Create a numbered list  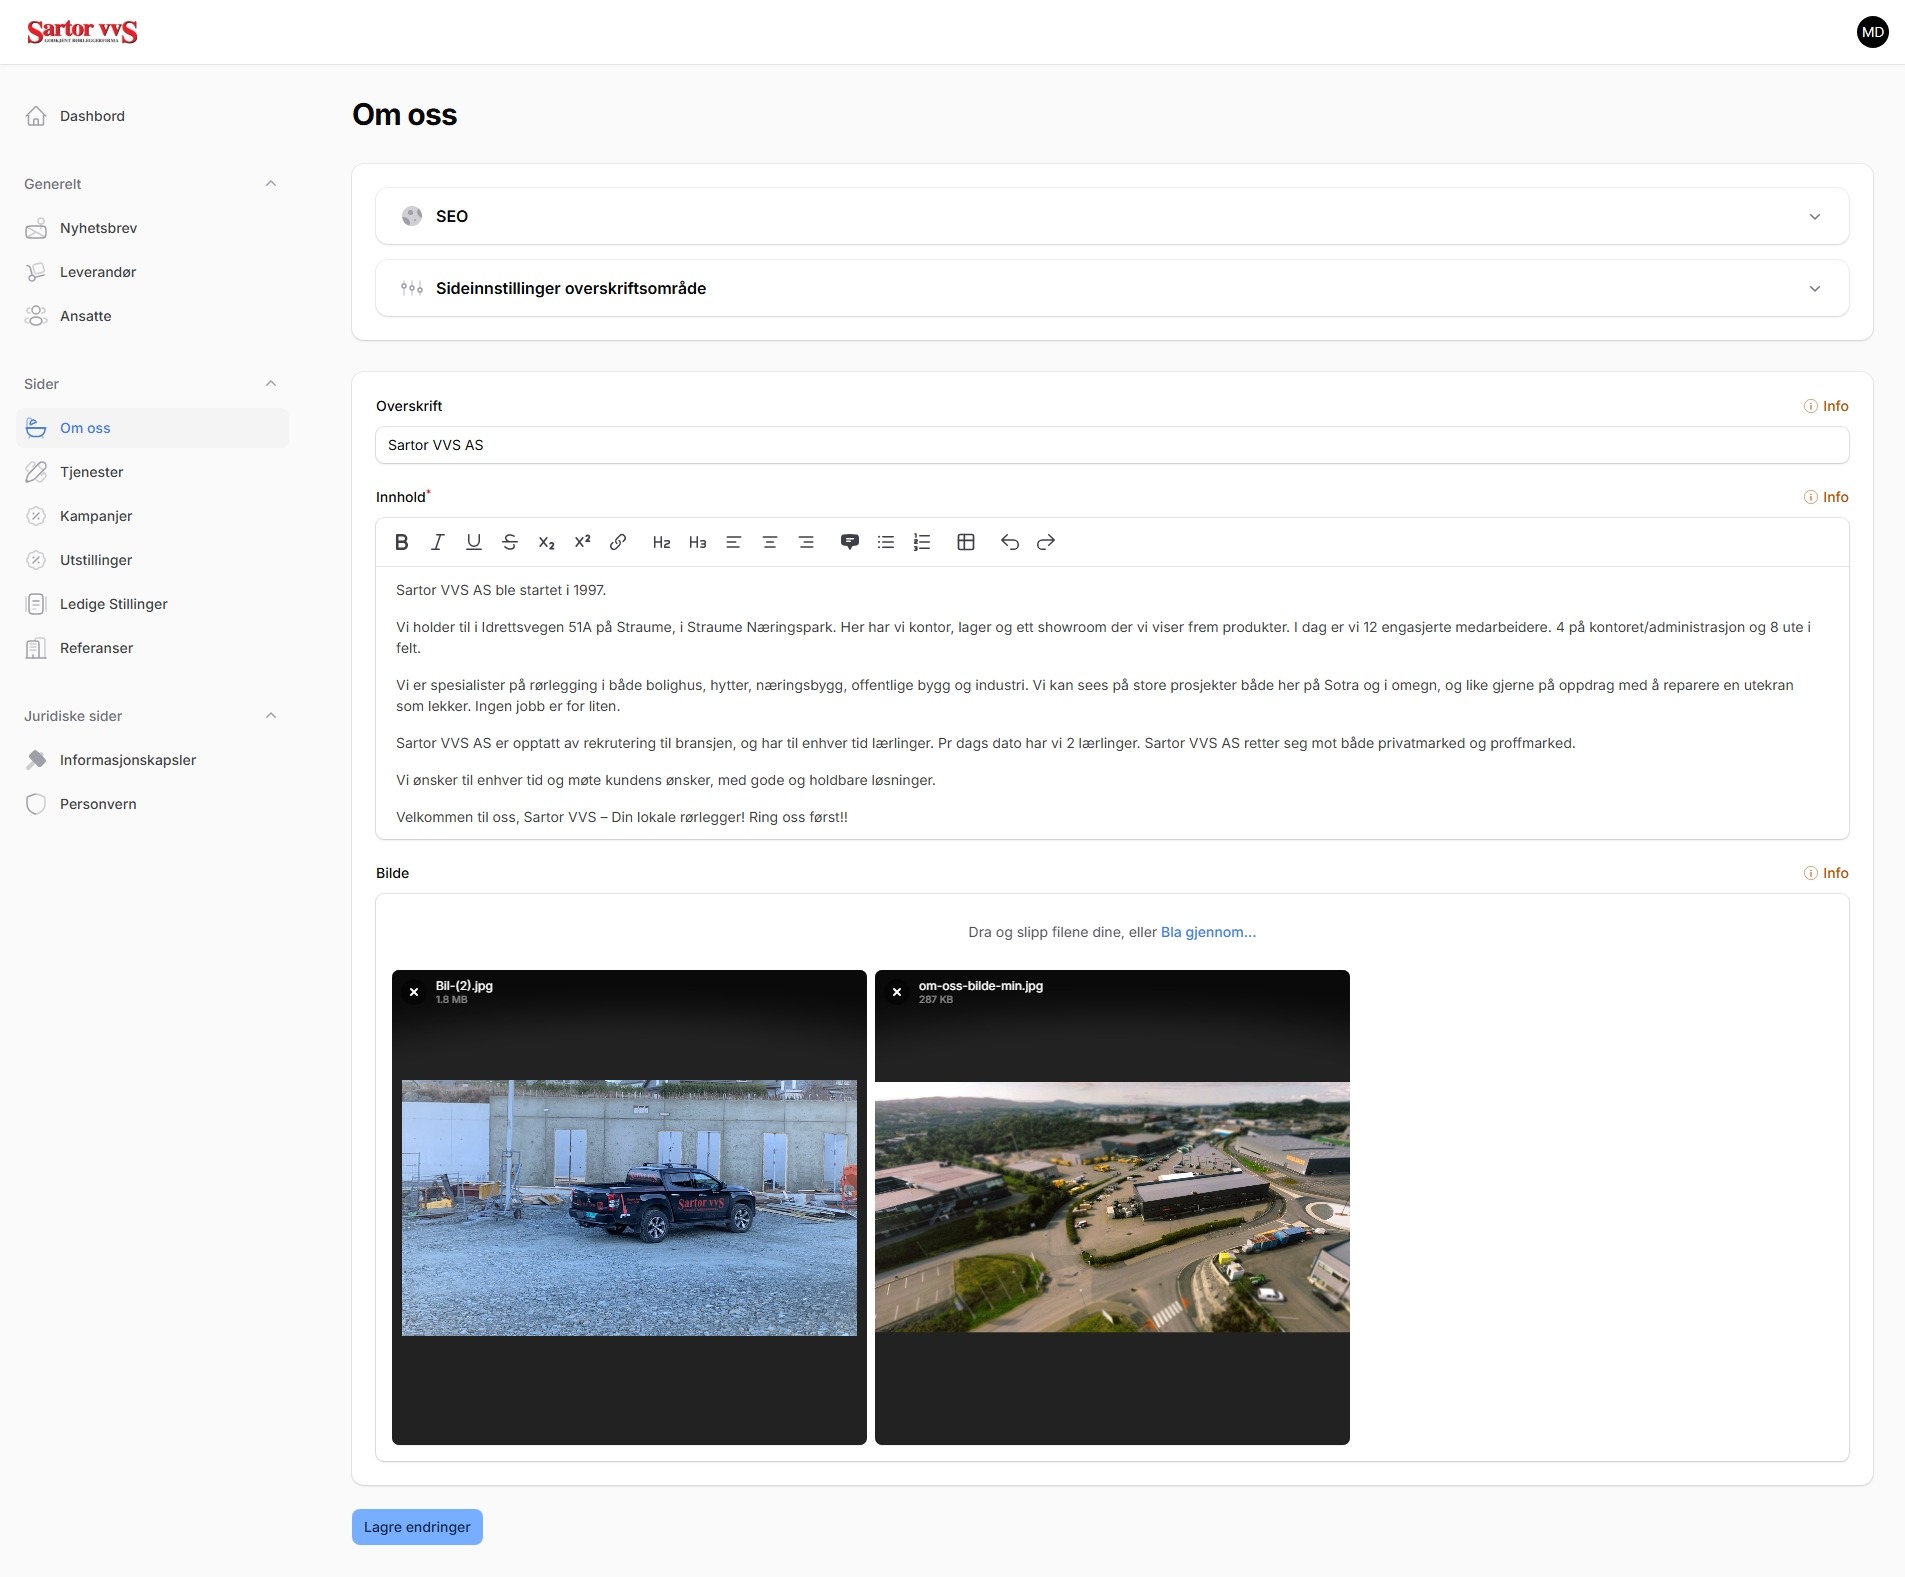(922, 542)
